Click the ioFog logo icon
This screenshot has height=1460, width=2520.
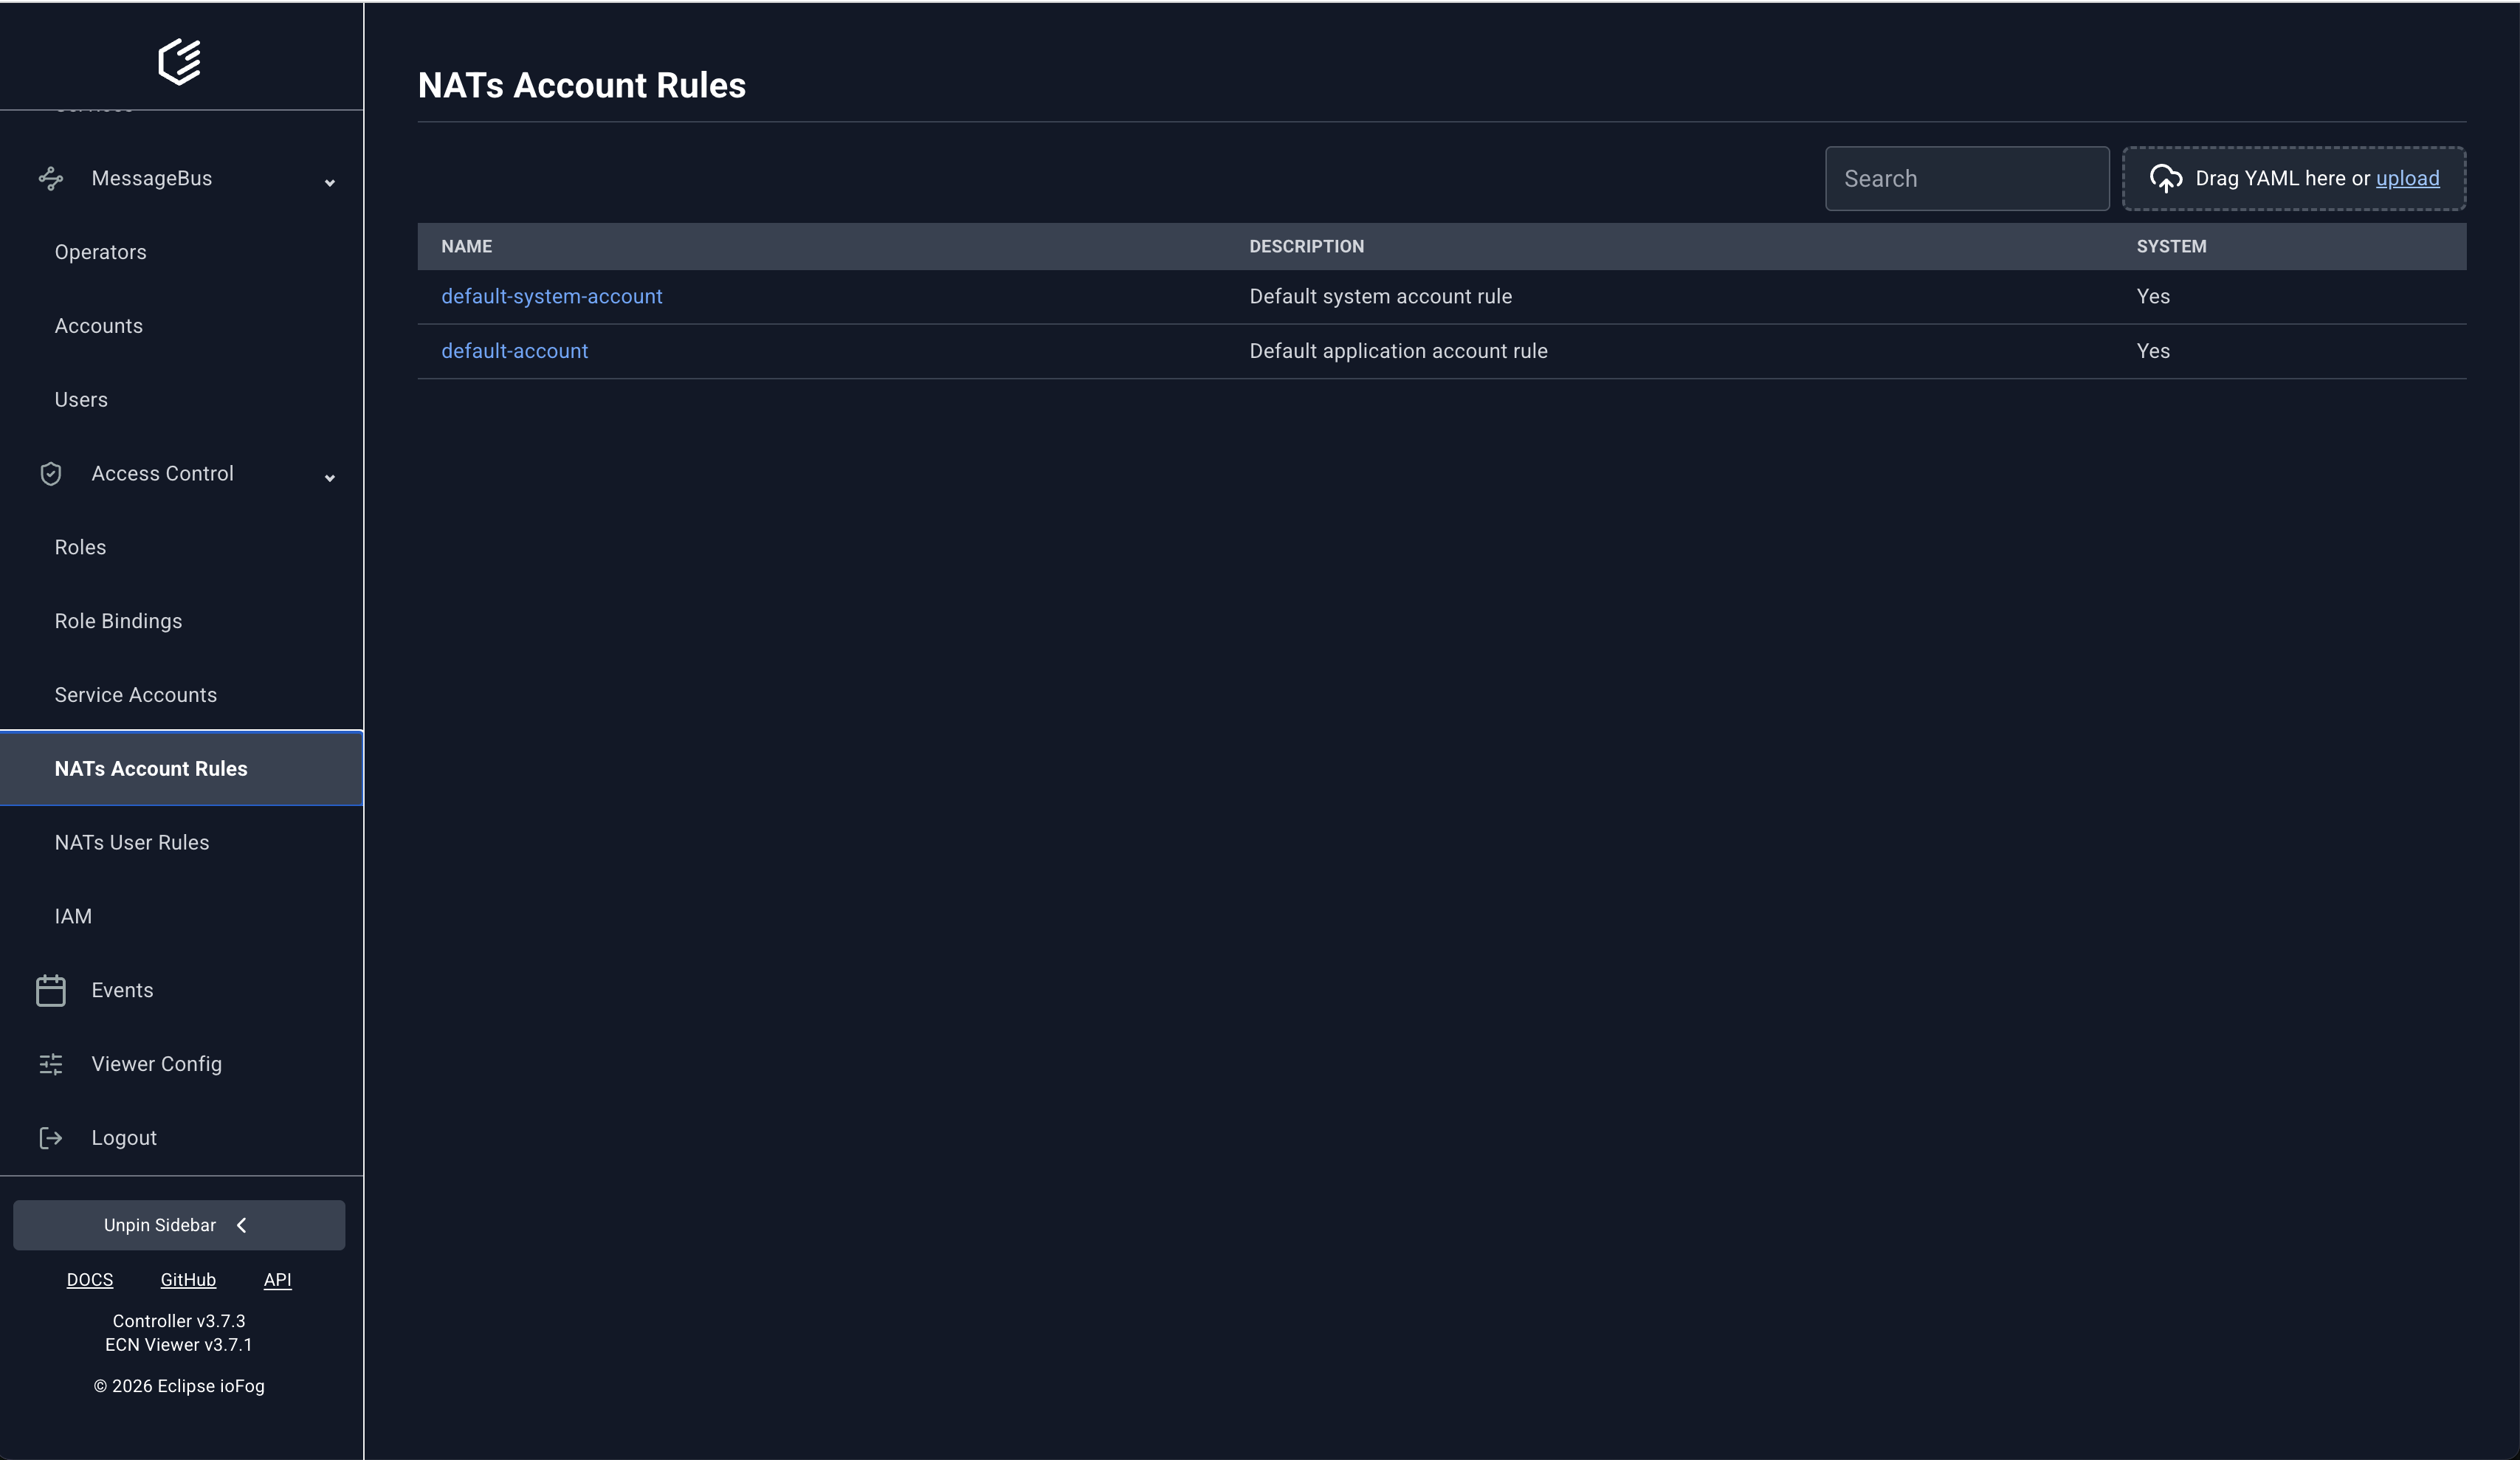pyautogui.click(x=180, y=61)
